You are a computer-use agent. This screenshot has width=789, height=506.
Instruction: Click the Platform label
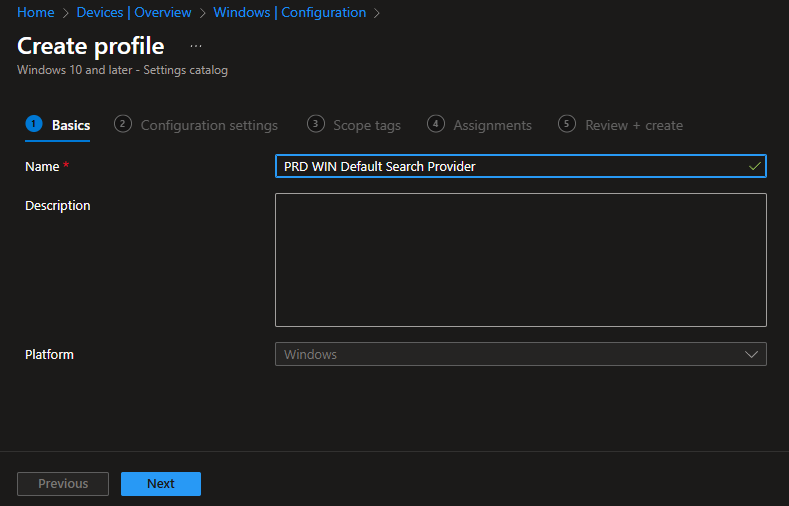49,355
